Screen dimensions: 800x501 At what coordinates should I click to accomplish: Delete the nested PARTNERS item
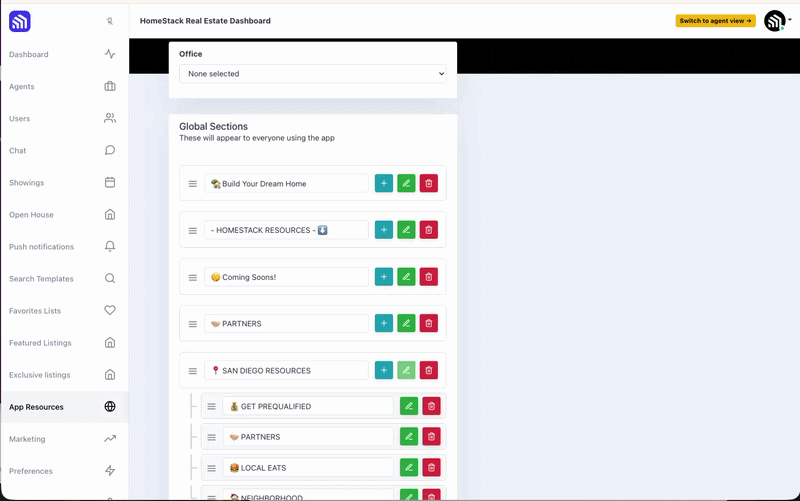click(x=431, y=437)
